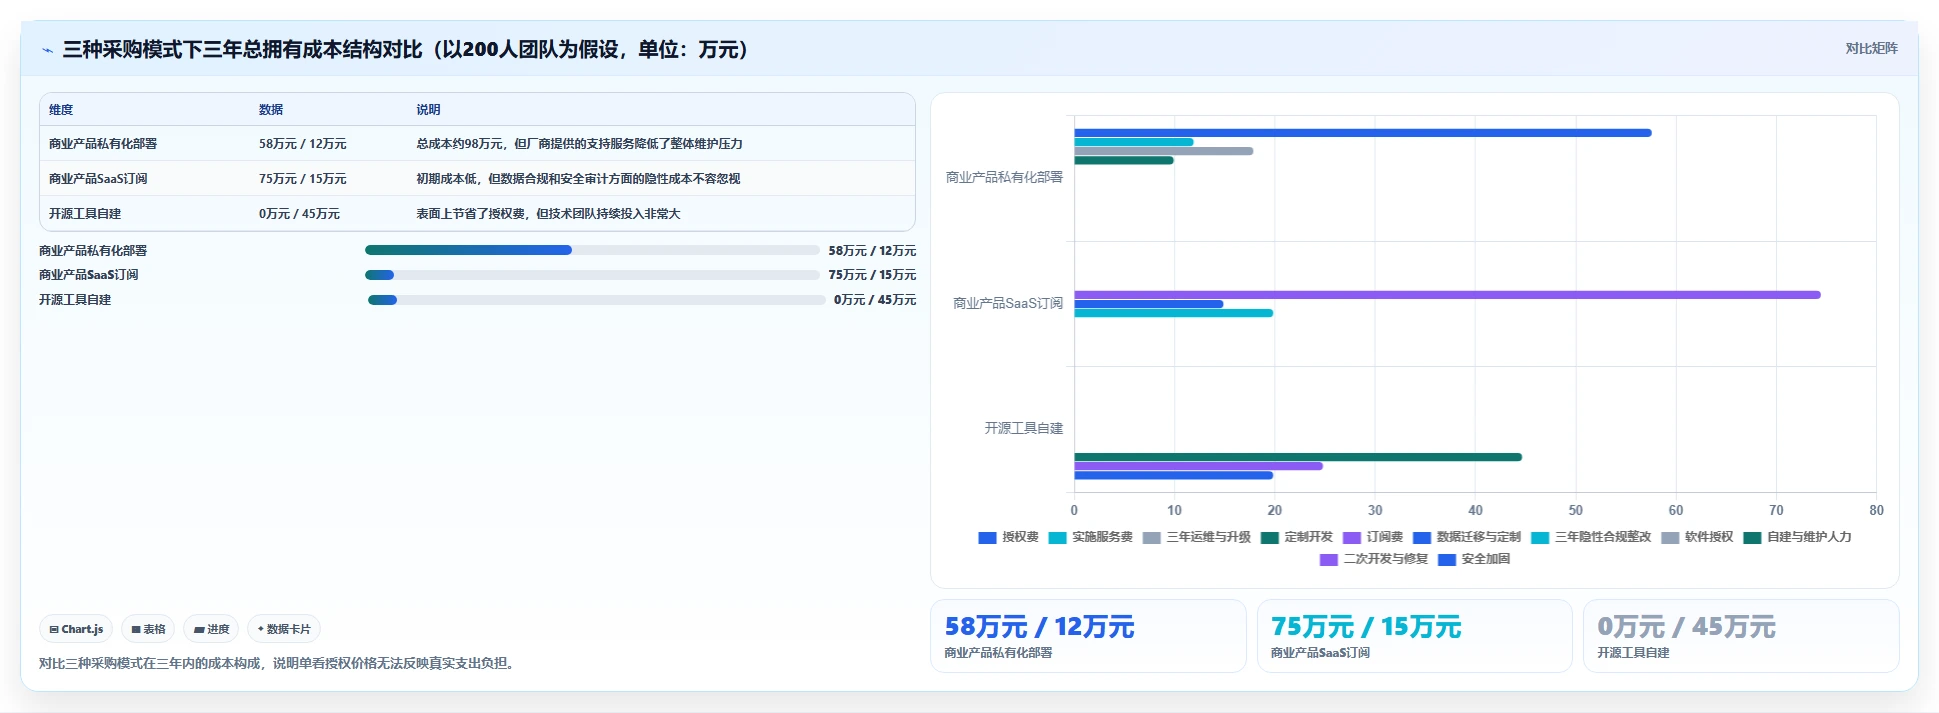Click 商业产品私有化部署 in the table's first row
The image size is (1939, 713).
[x=103, y=144]
